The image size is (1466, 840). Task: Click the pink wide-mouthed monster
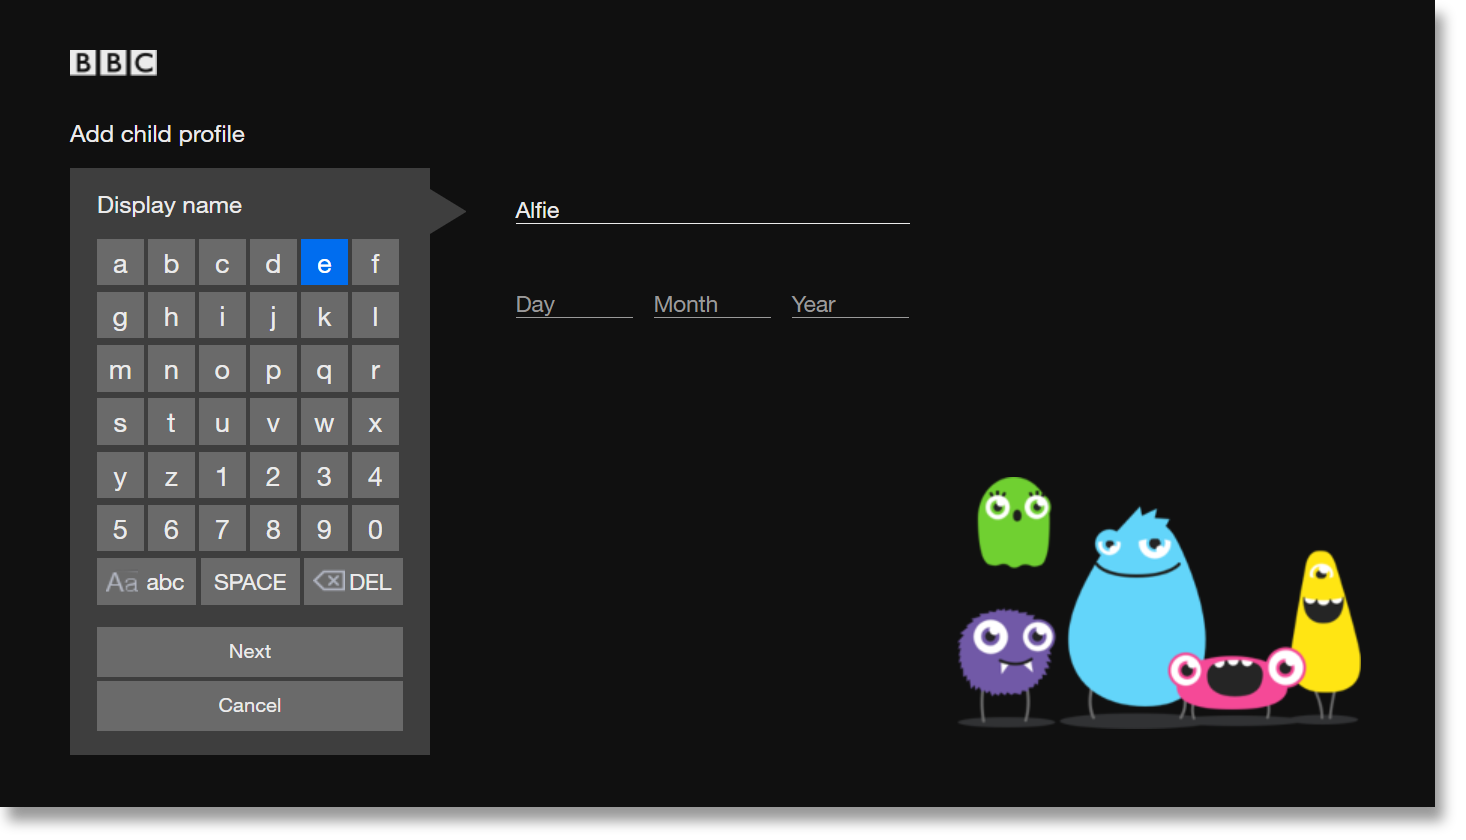tap(1236, 678)
